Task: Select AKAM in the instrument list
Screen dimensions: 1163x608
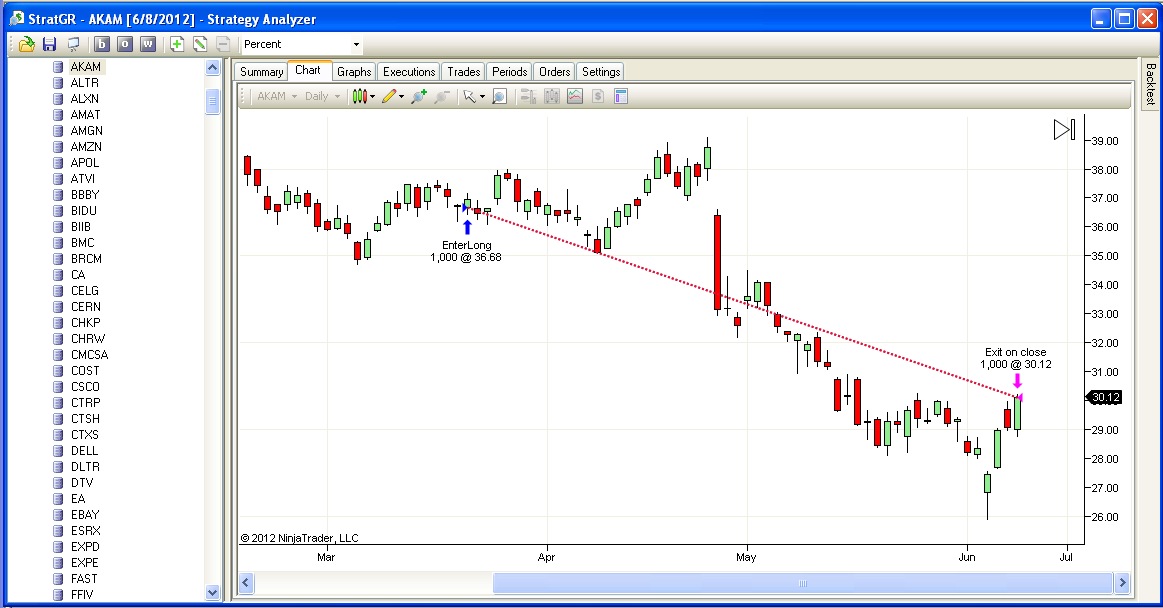Action: pos(86,67)
